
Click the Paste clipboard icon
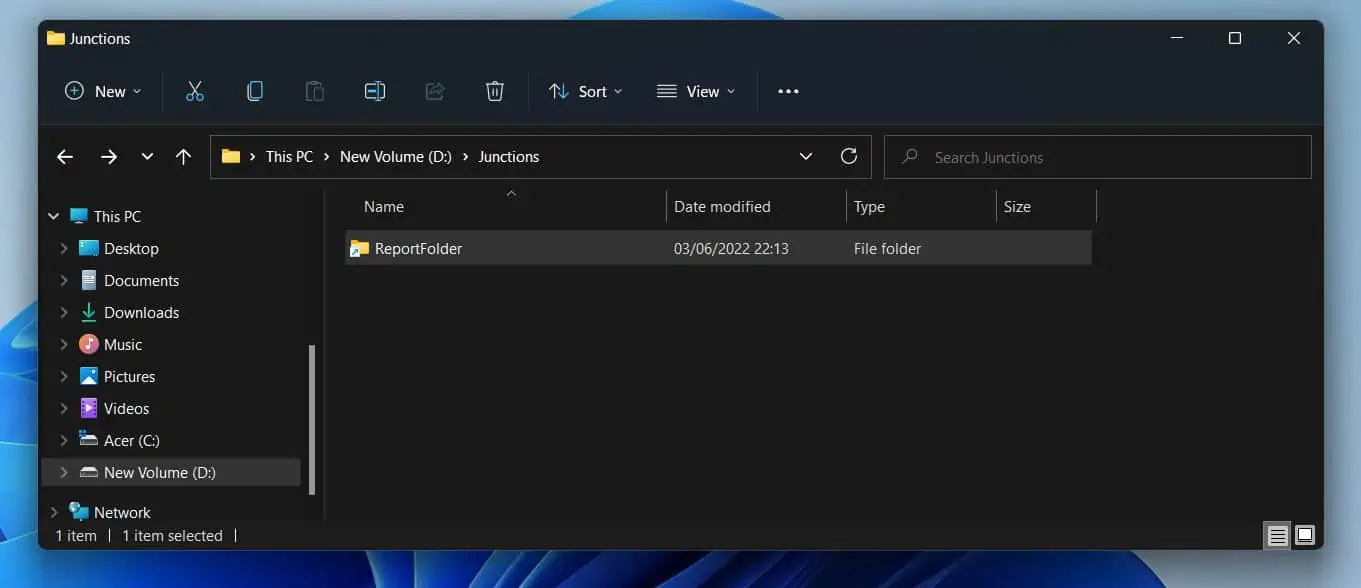[x=315, y=91]
